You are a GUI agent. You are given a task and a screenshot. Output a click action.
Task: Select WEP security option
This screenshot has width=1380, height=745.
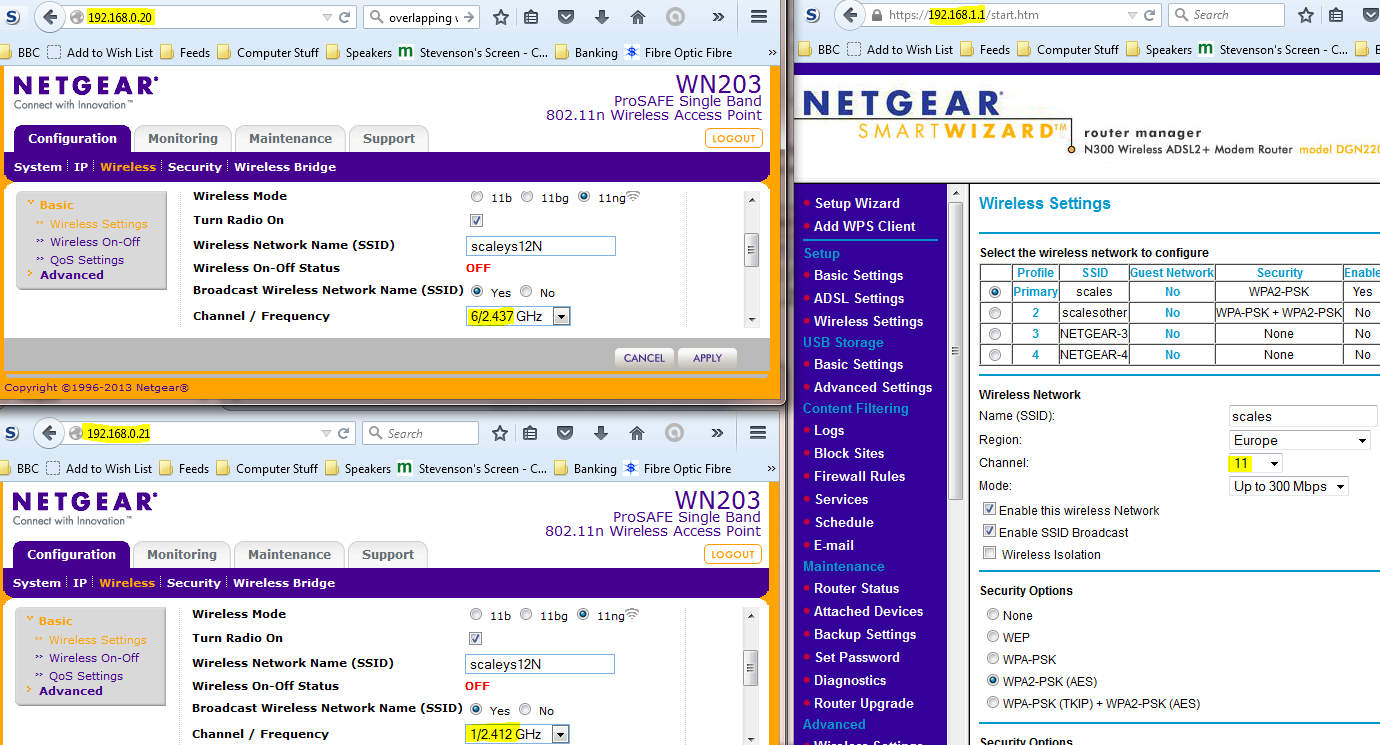coord(993,636)
